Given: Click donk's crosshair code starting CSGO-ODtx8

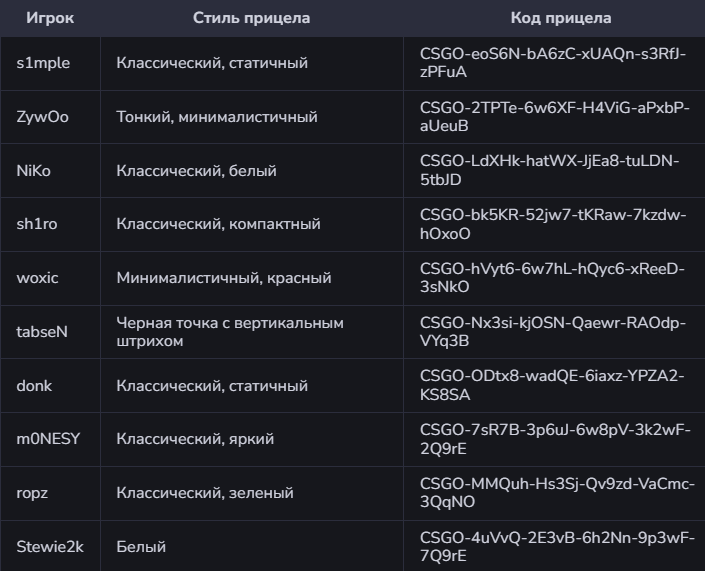Looking at the screenshot, I should [553, 385].
